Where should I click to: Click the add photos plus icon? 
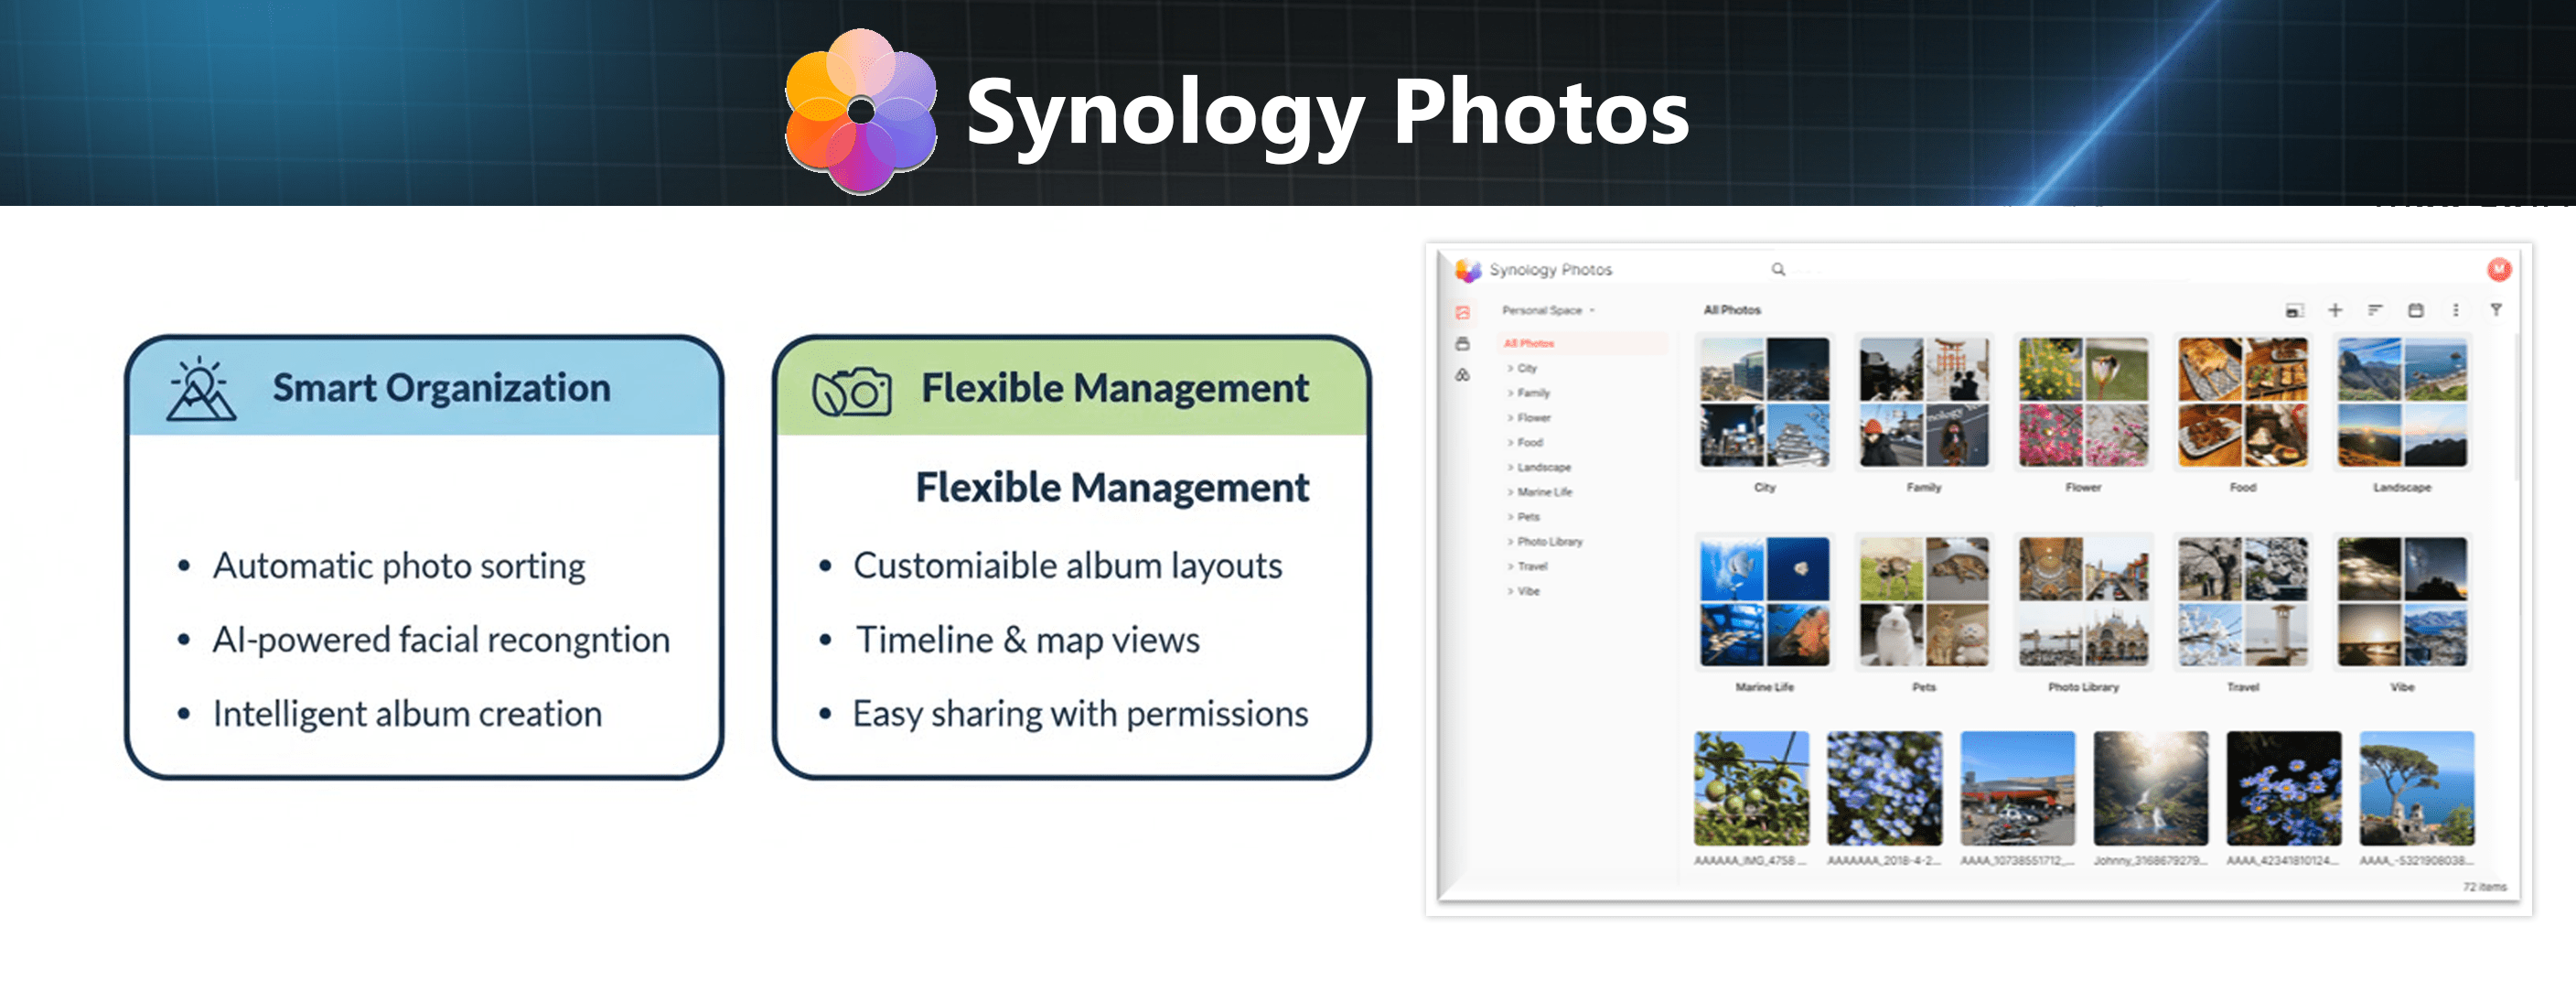click(2336, 310)
